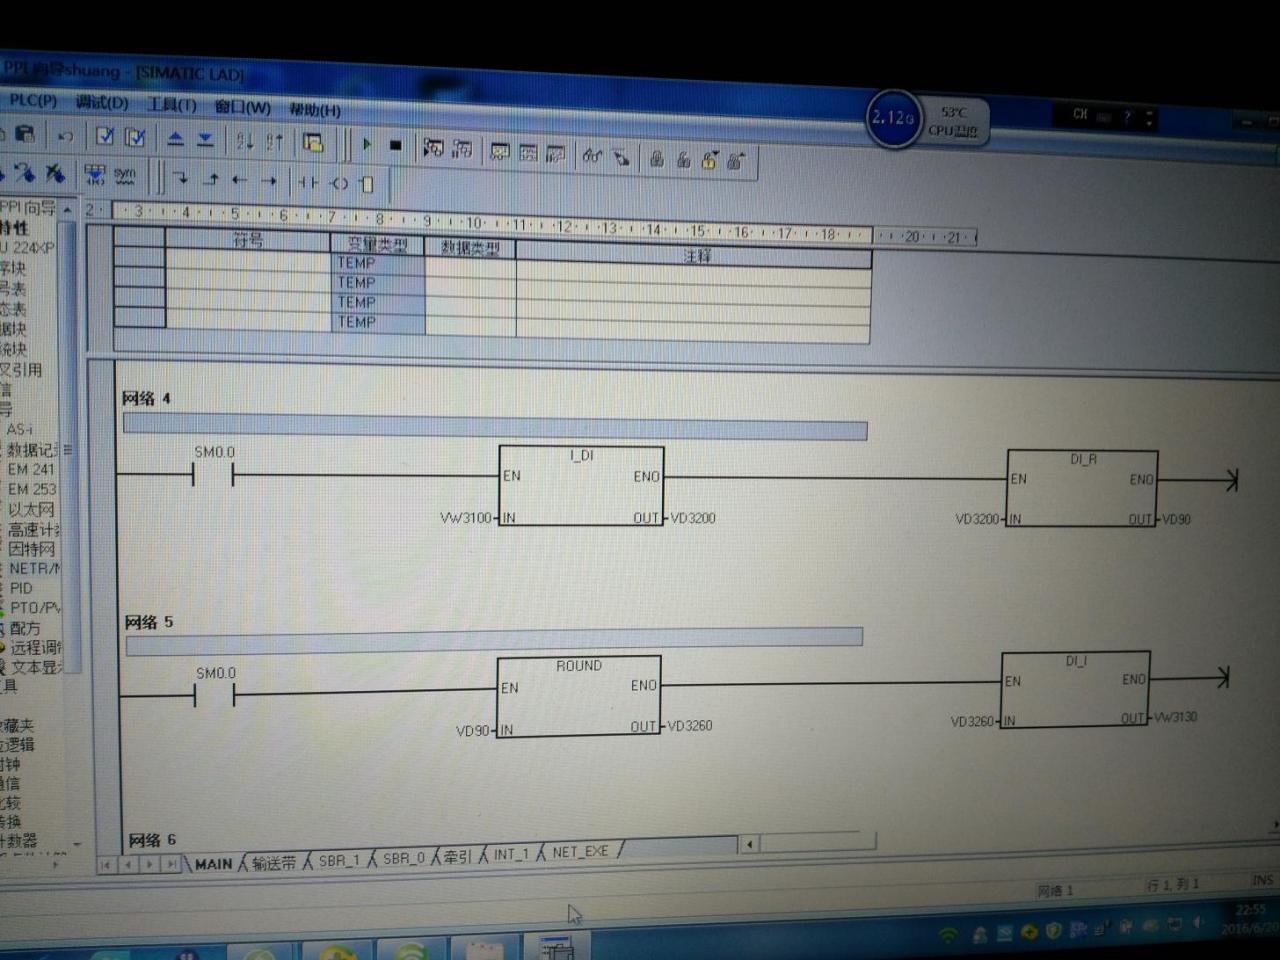Click the SM0.0 contact in network 5

tap(215, 695)
